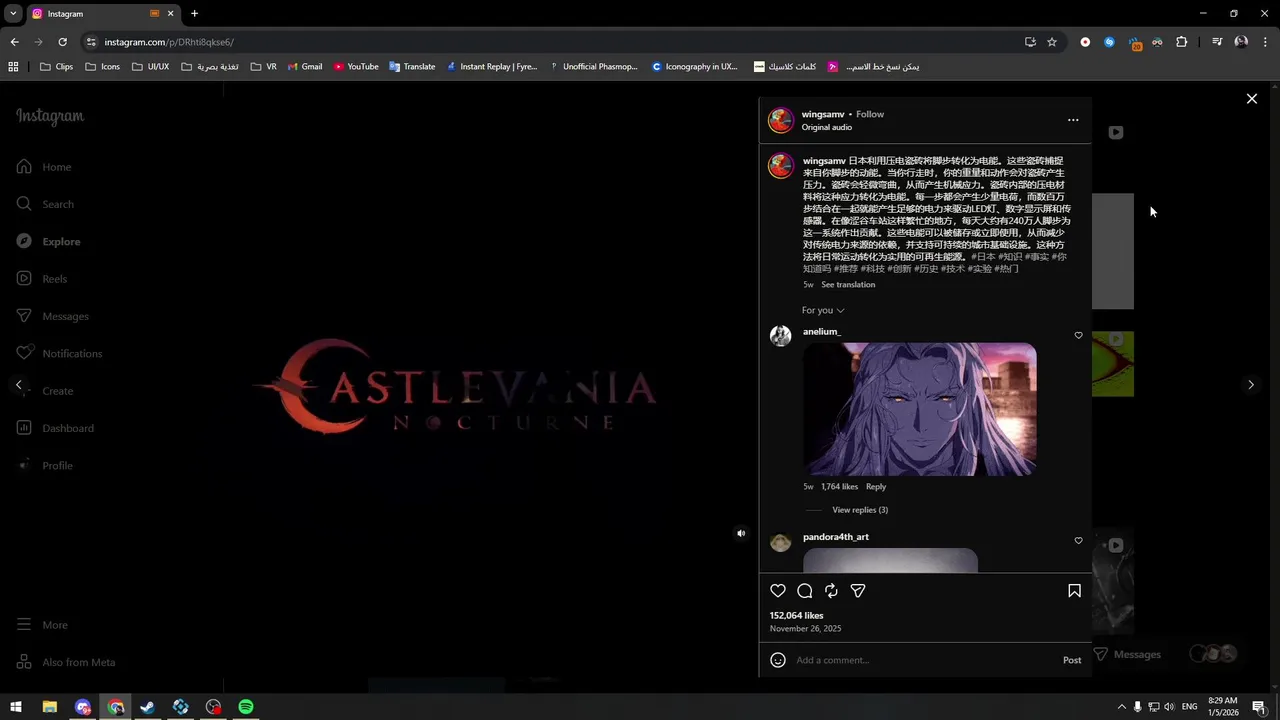Click the Instagram logo
This screenshot has width=1280, height=720.
50,116
